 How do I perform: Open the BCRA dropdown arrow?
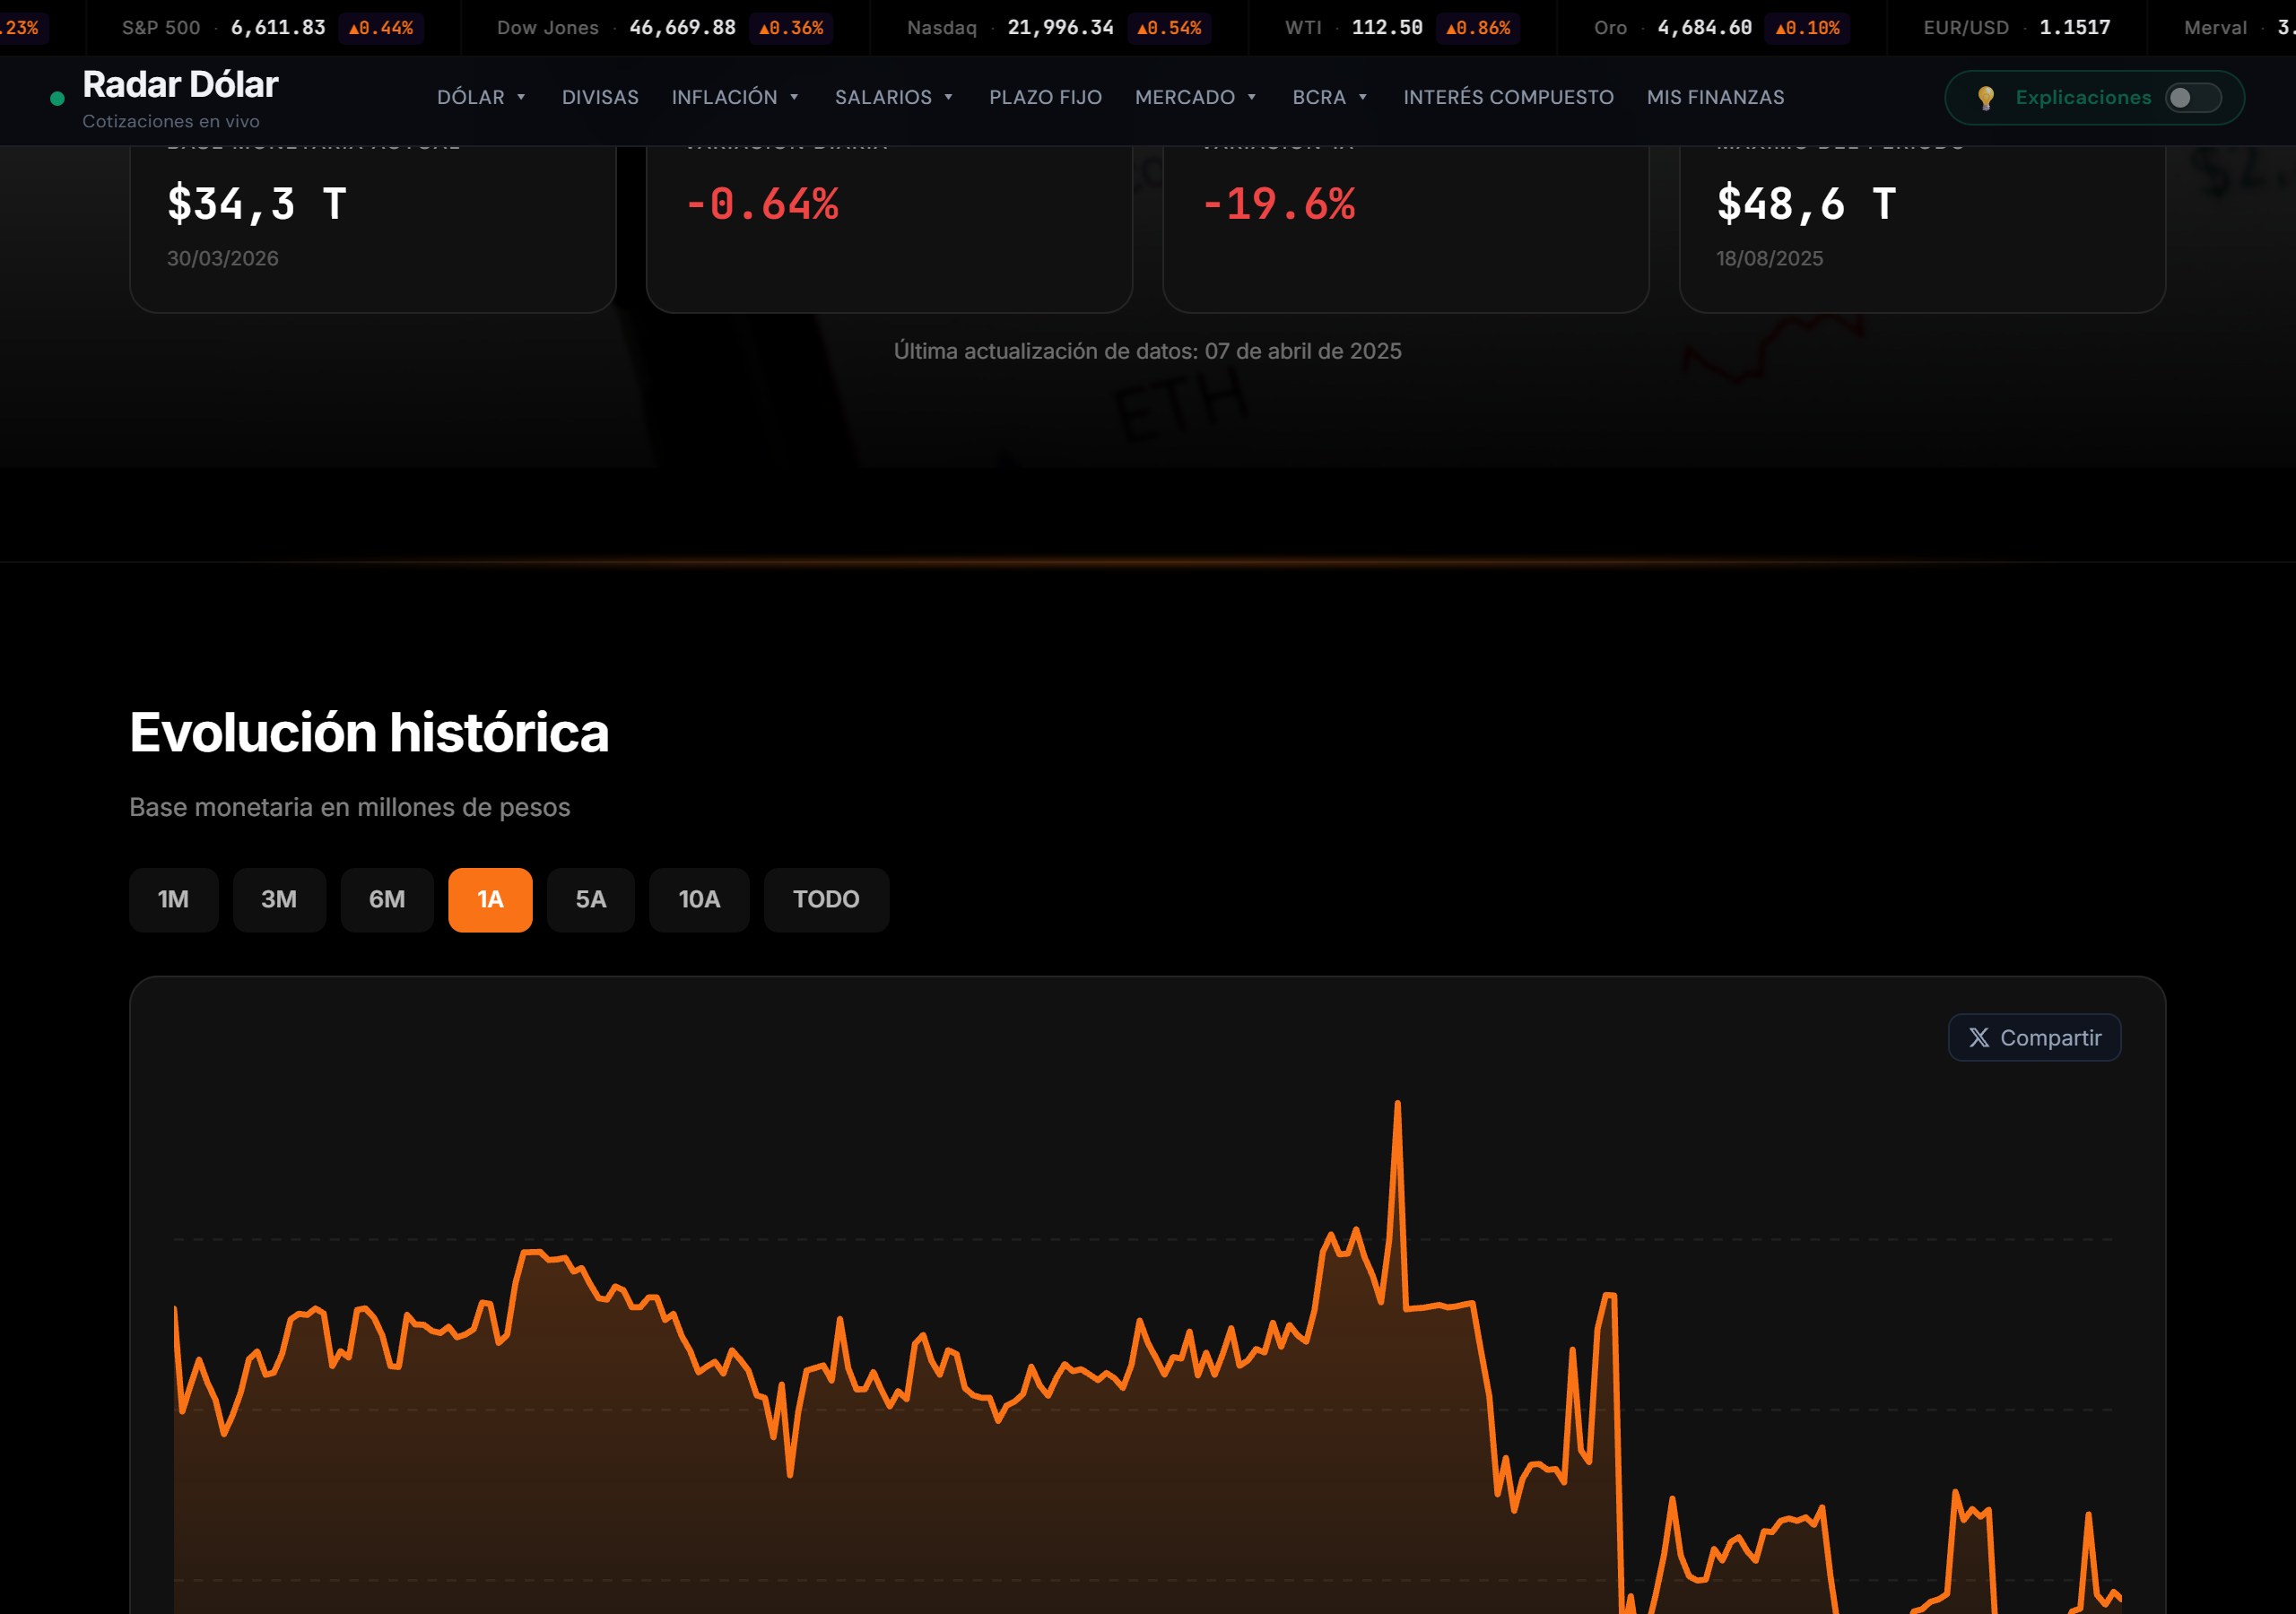point(1362,97)
